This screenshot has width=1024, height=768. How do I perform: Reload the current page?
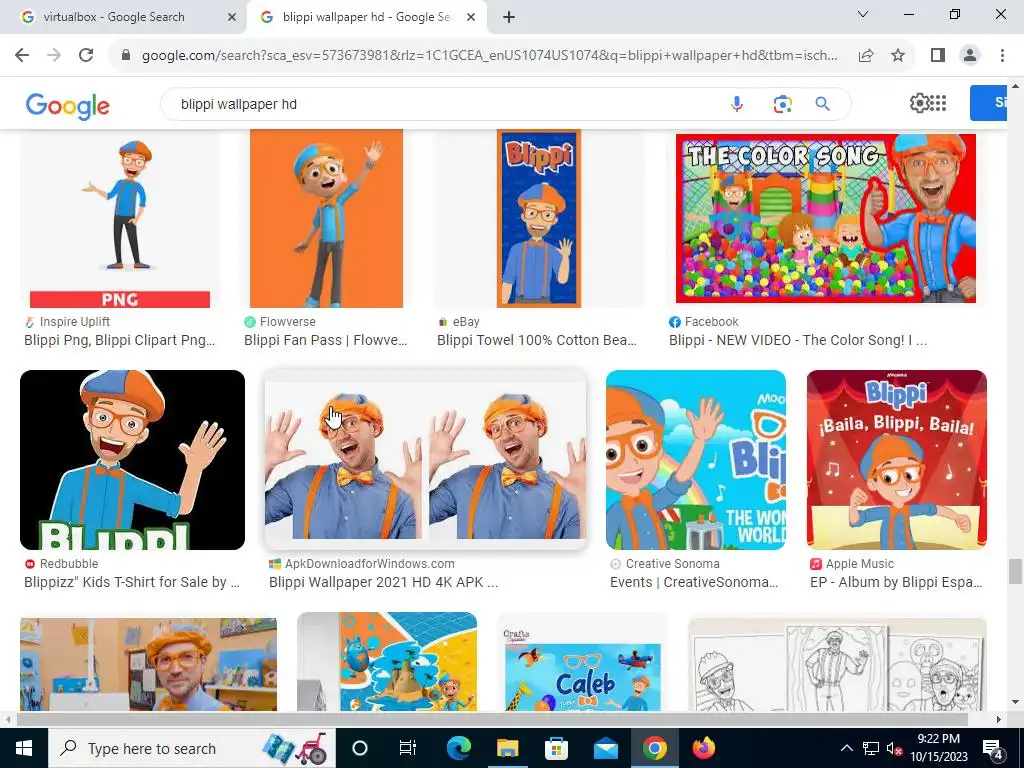click(86, 56)
